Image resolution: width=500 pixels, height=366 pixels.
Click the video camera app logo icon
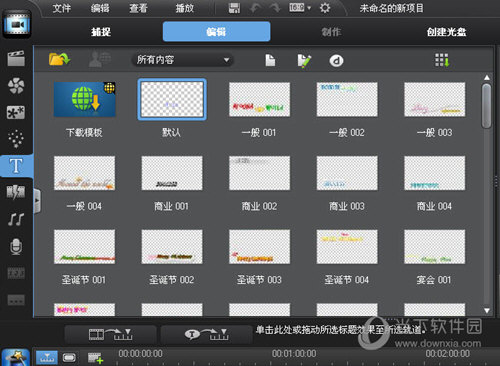click(x=17, y=24)
